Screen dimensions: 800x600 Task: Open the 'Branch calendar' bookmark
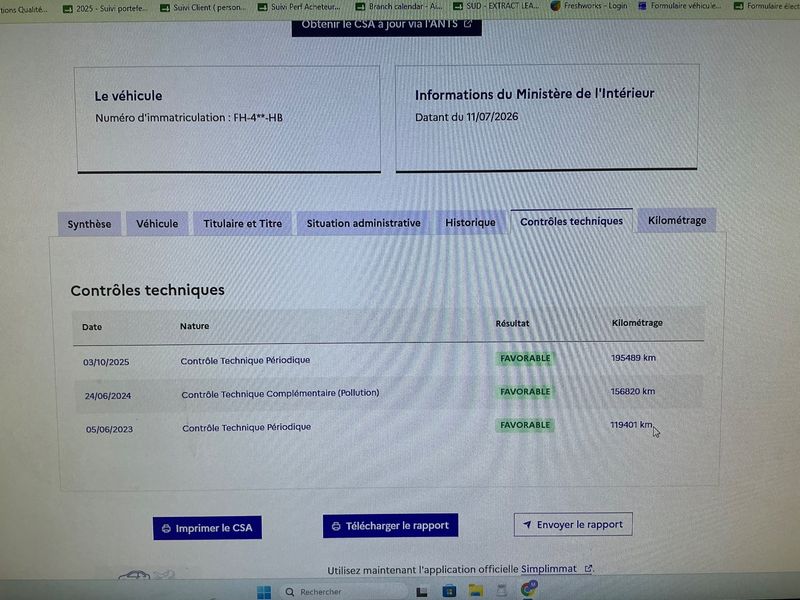[398, 7]
